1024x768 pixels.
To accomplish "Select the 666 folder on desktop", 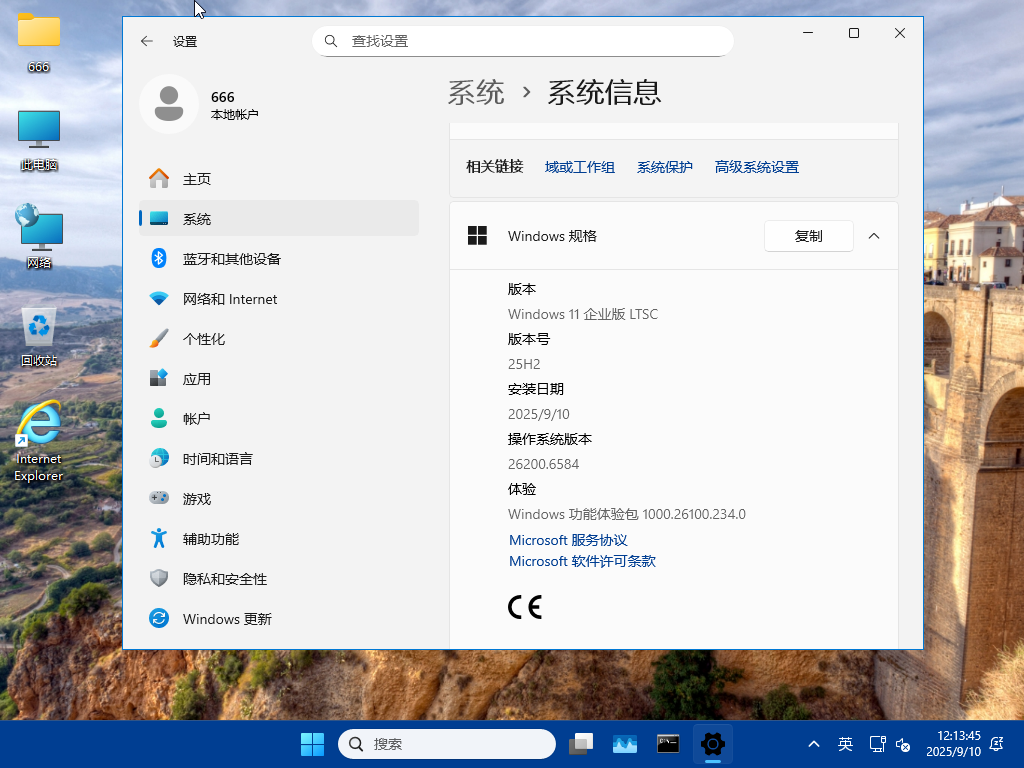I will click(x=39, y=43).
